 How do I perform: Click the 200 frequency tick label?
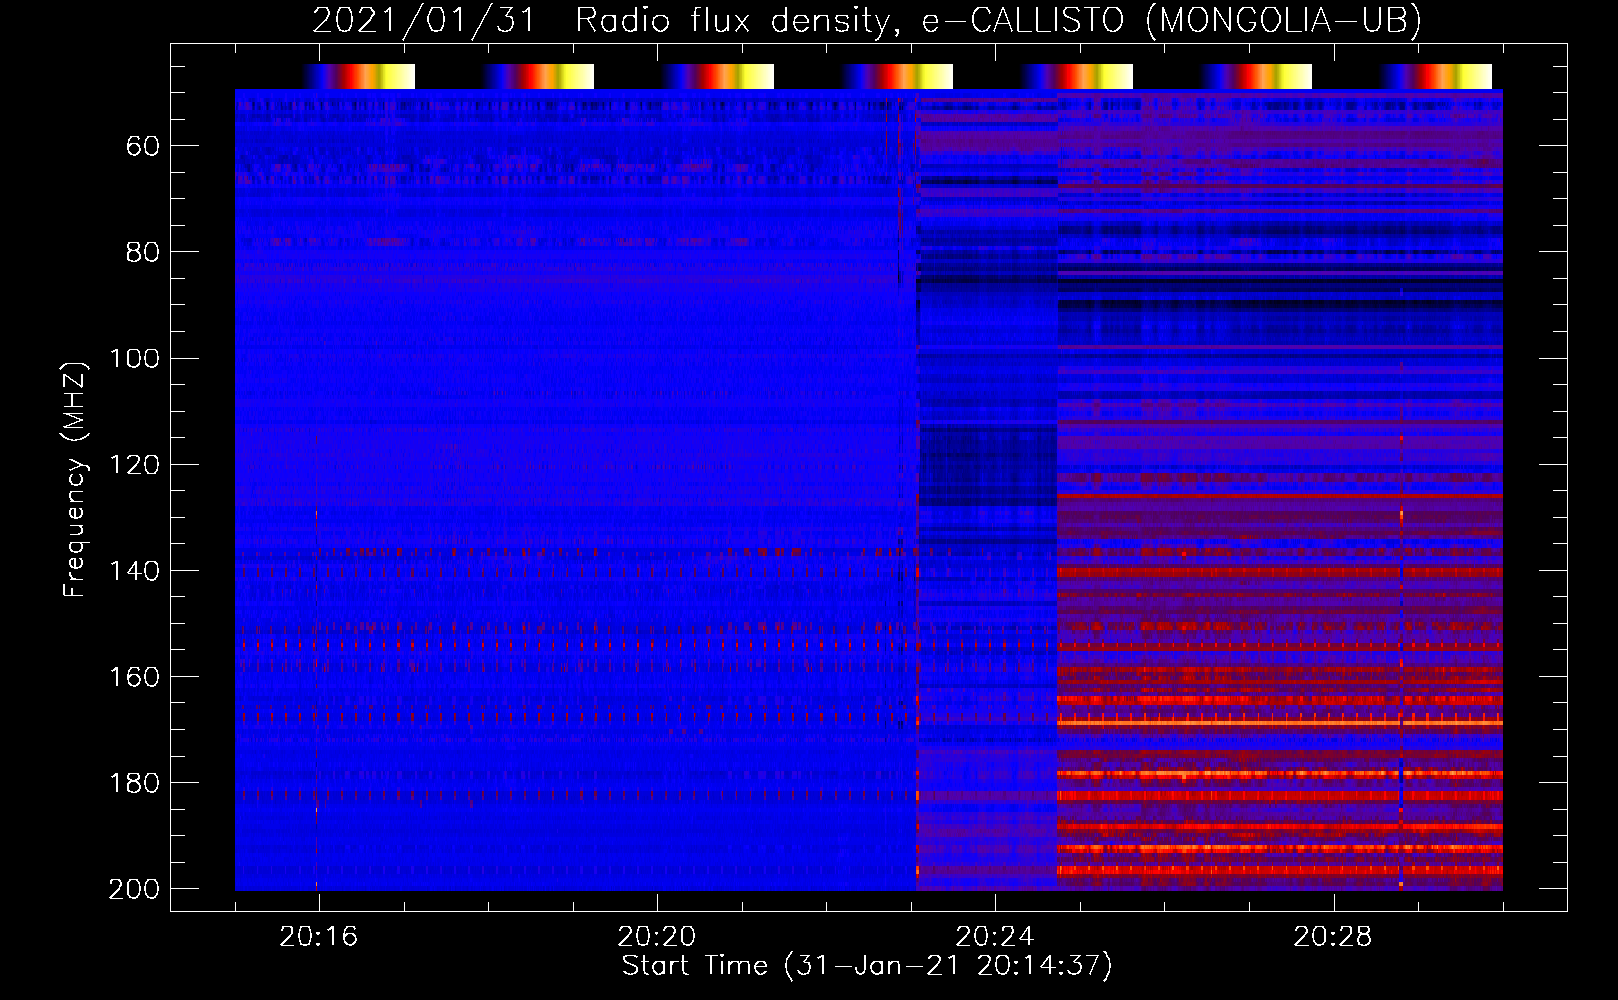click(134, 889)
